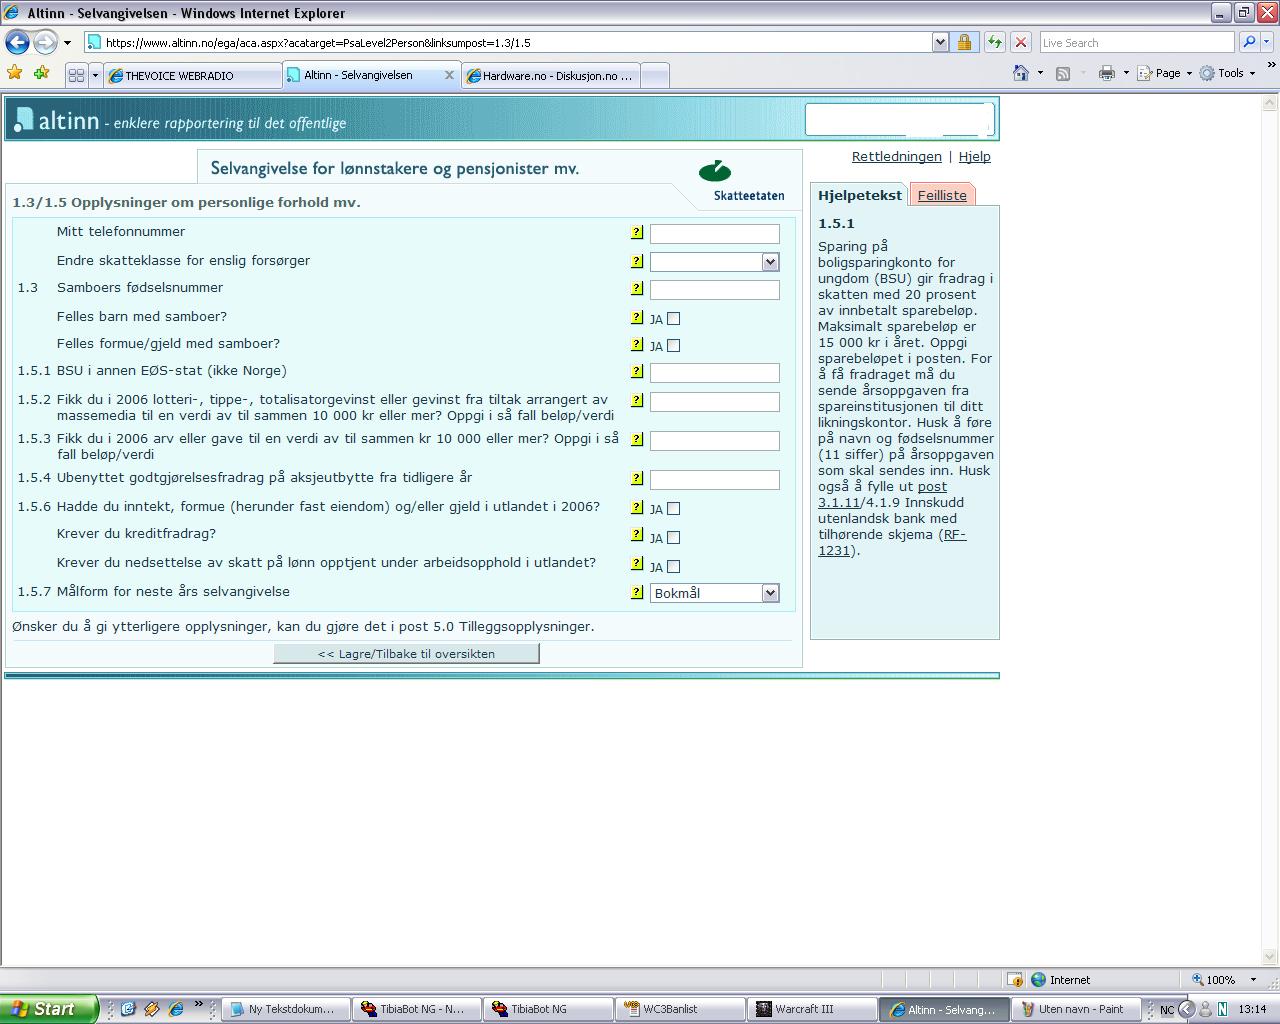Click help icon for 1.5.1 BSU
The height and width of the screenshot is (1024, 1280).
[x=636, y=371]
